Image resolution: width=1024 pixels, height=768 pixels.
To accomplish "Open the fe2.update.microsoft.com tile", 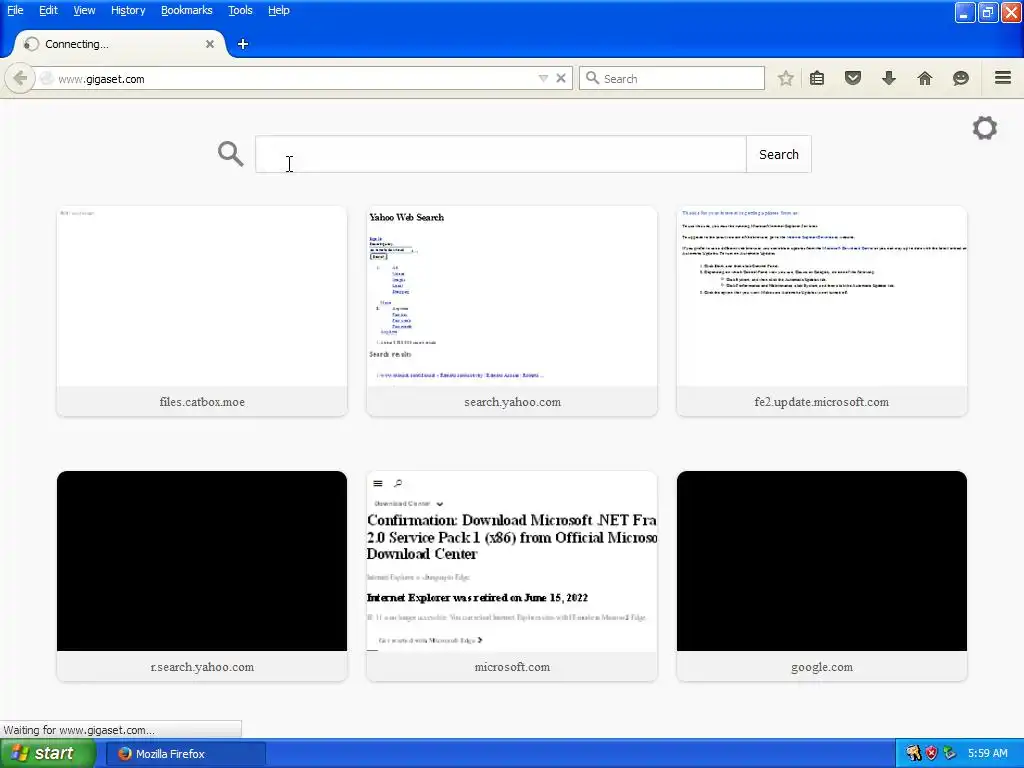I will (x=822, y=311).
